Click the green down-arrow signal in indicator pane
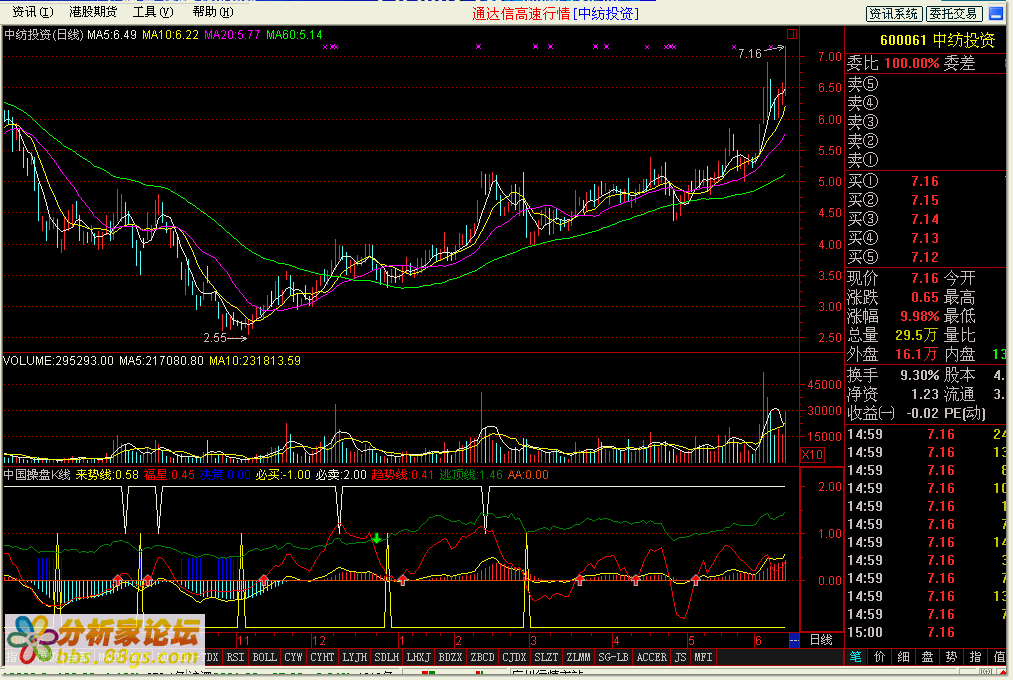Viewport: 1013px width, 680px height. click(377, 537)
